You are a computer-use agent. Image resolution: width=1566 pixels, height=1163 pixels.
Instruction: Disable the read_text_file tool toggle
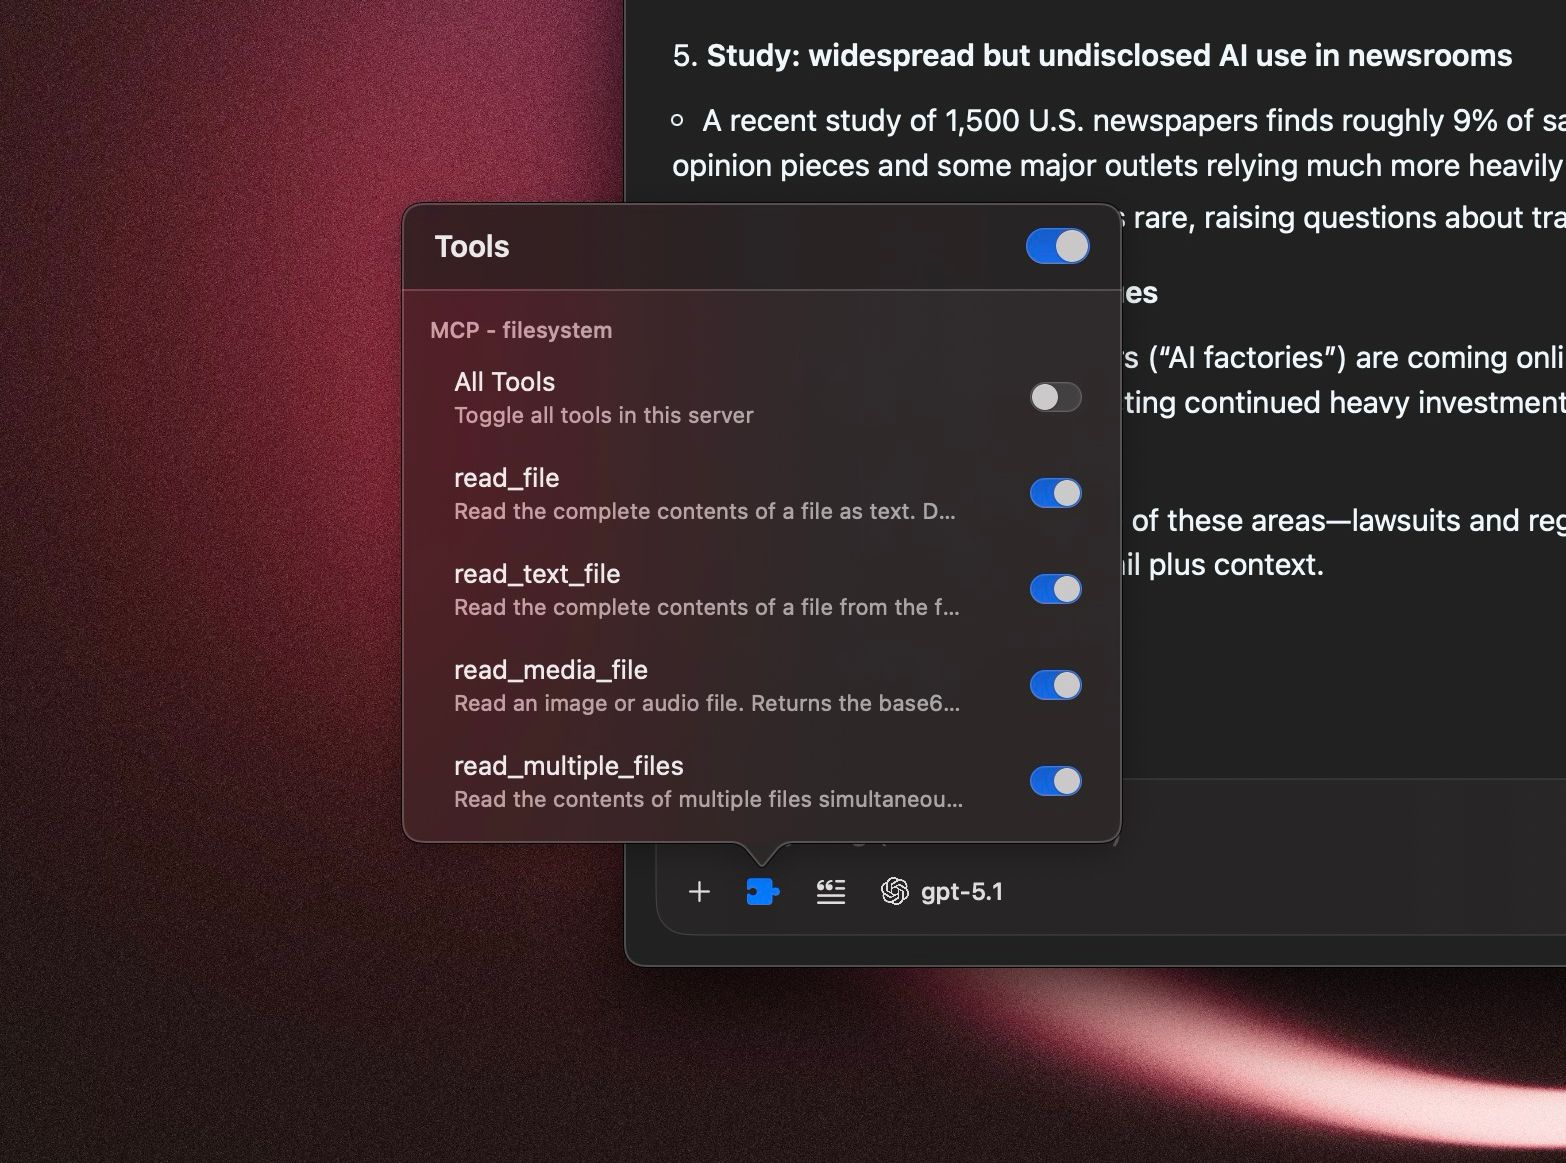pyautogui.click(x=1055, y=589)
